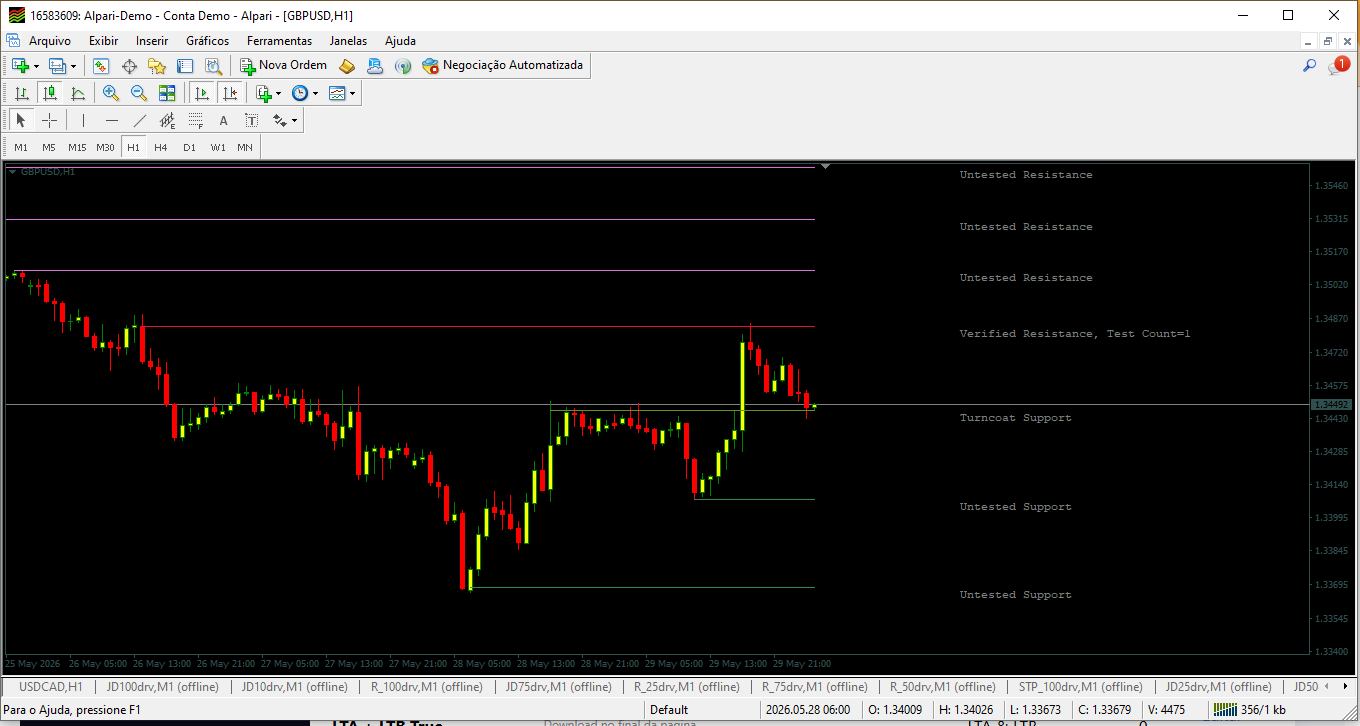1360x726 pixels.
Task: Zoom in on the chart
Action: [111, 93]
